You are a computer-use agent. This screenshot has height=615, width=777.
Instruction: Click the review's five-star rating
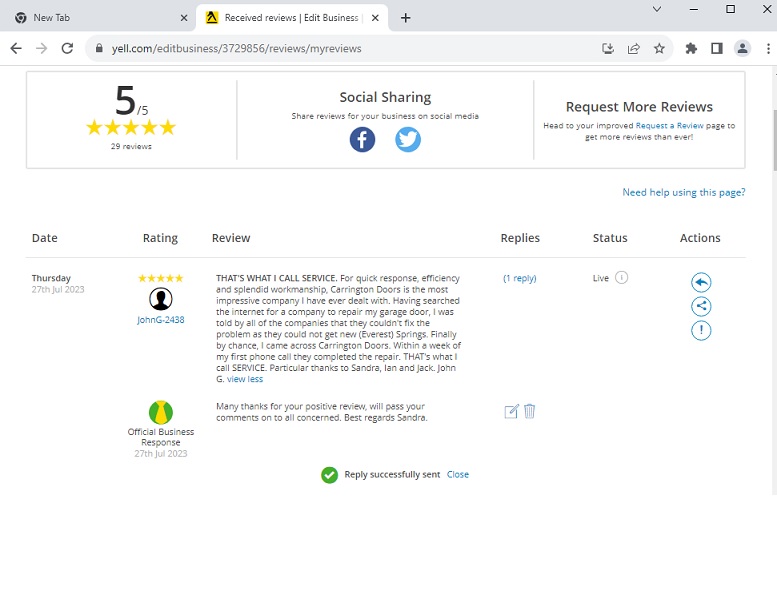pos(161,278)
